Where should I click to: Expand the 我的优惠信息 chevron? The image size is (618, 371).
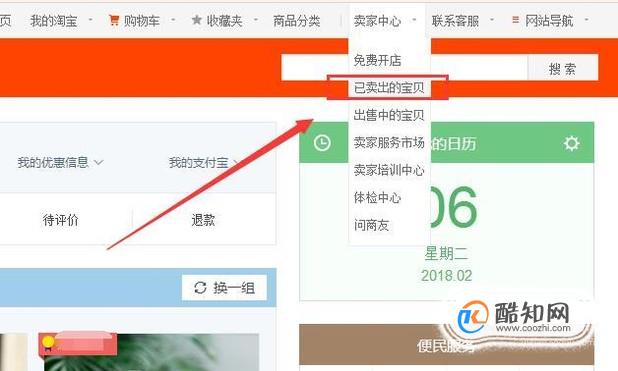[x=99, y=162]
